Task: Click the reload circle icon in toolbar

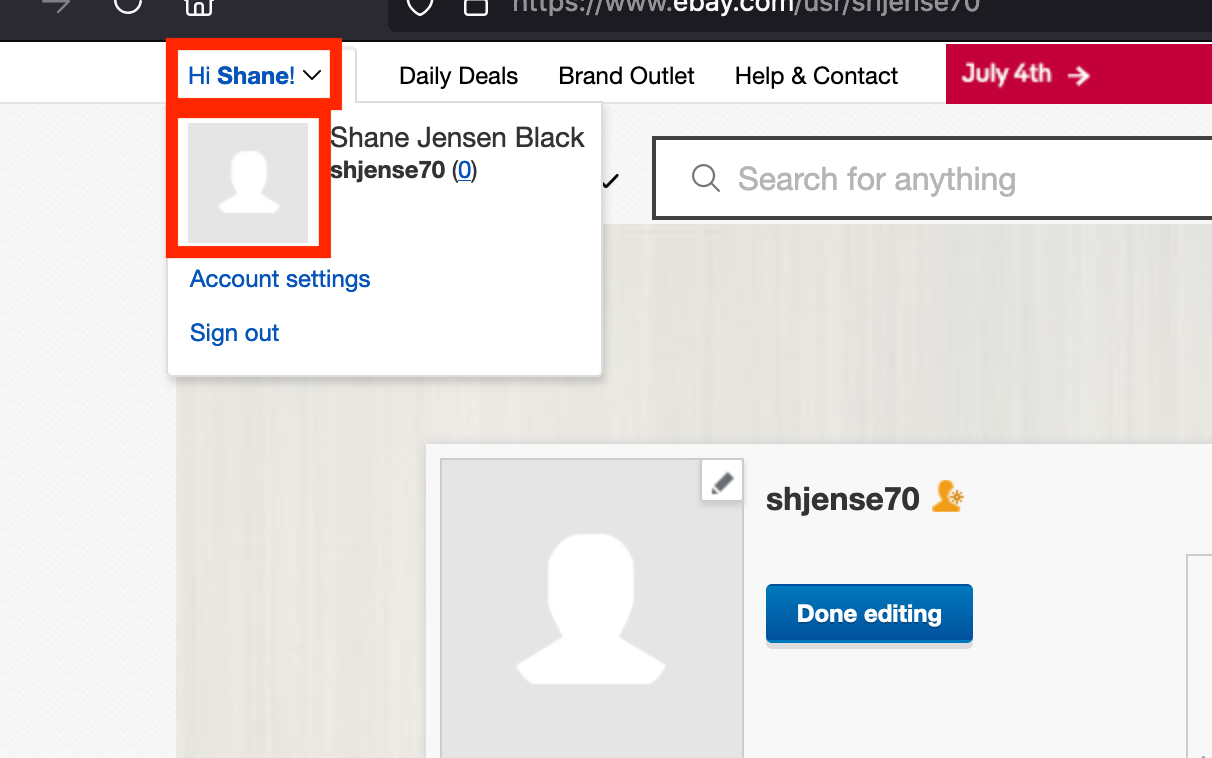Action: pos(127,6)
